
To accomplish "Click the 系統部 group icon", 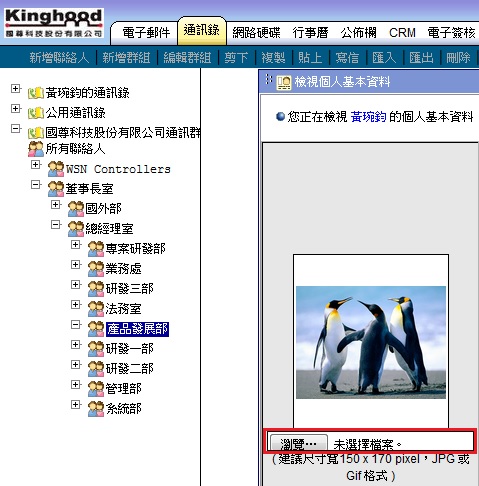I will tap(96, 409).
